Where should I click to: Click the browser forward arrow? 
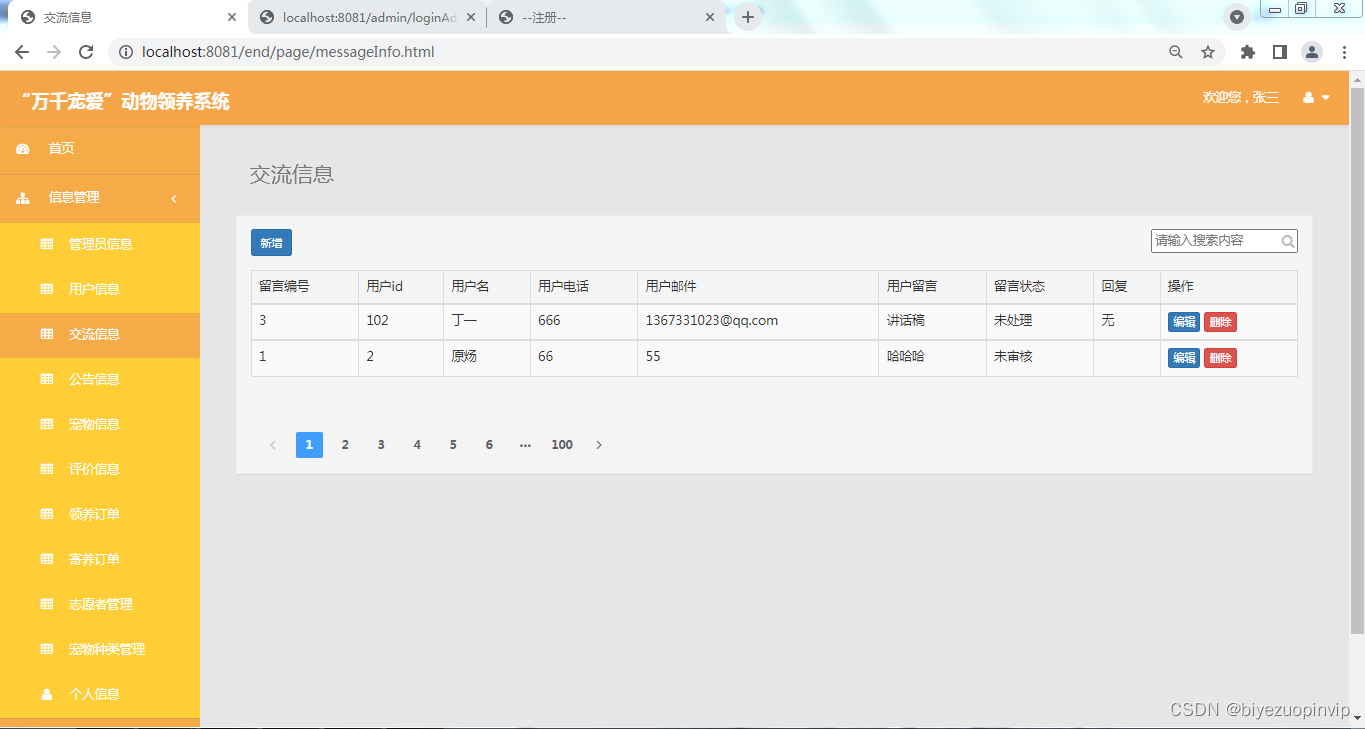(54, 52)
